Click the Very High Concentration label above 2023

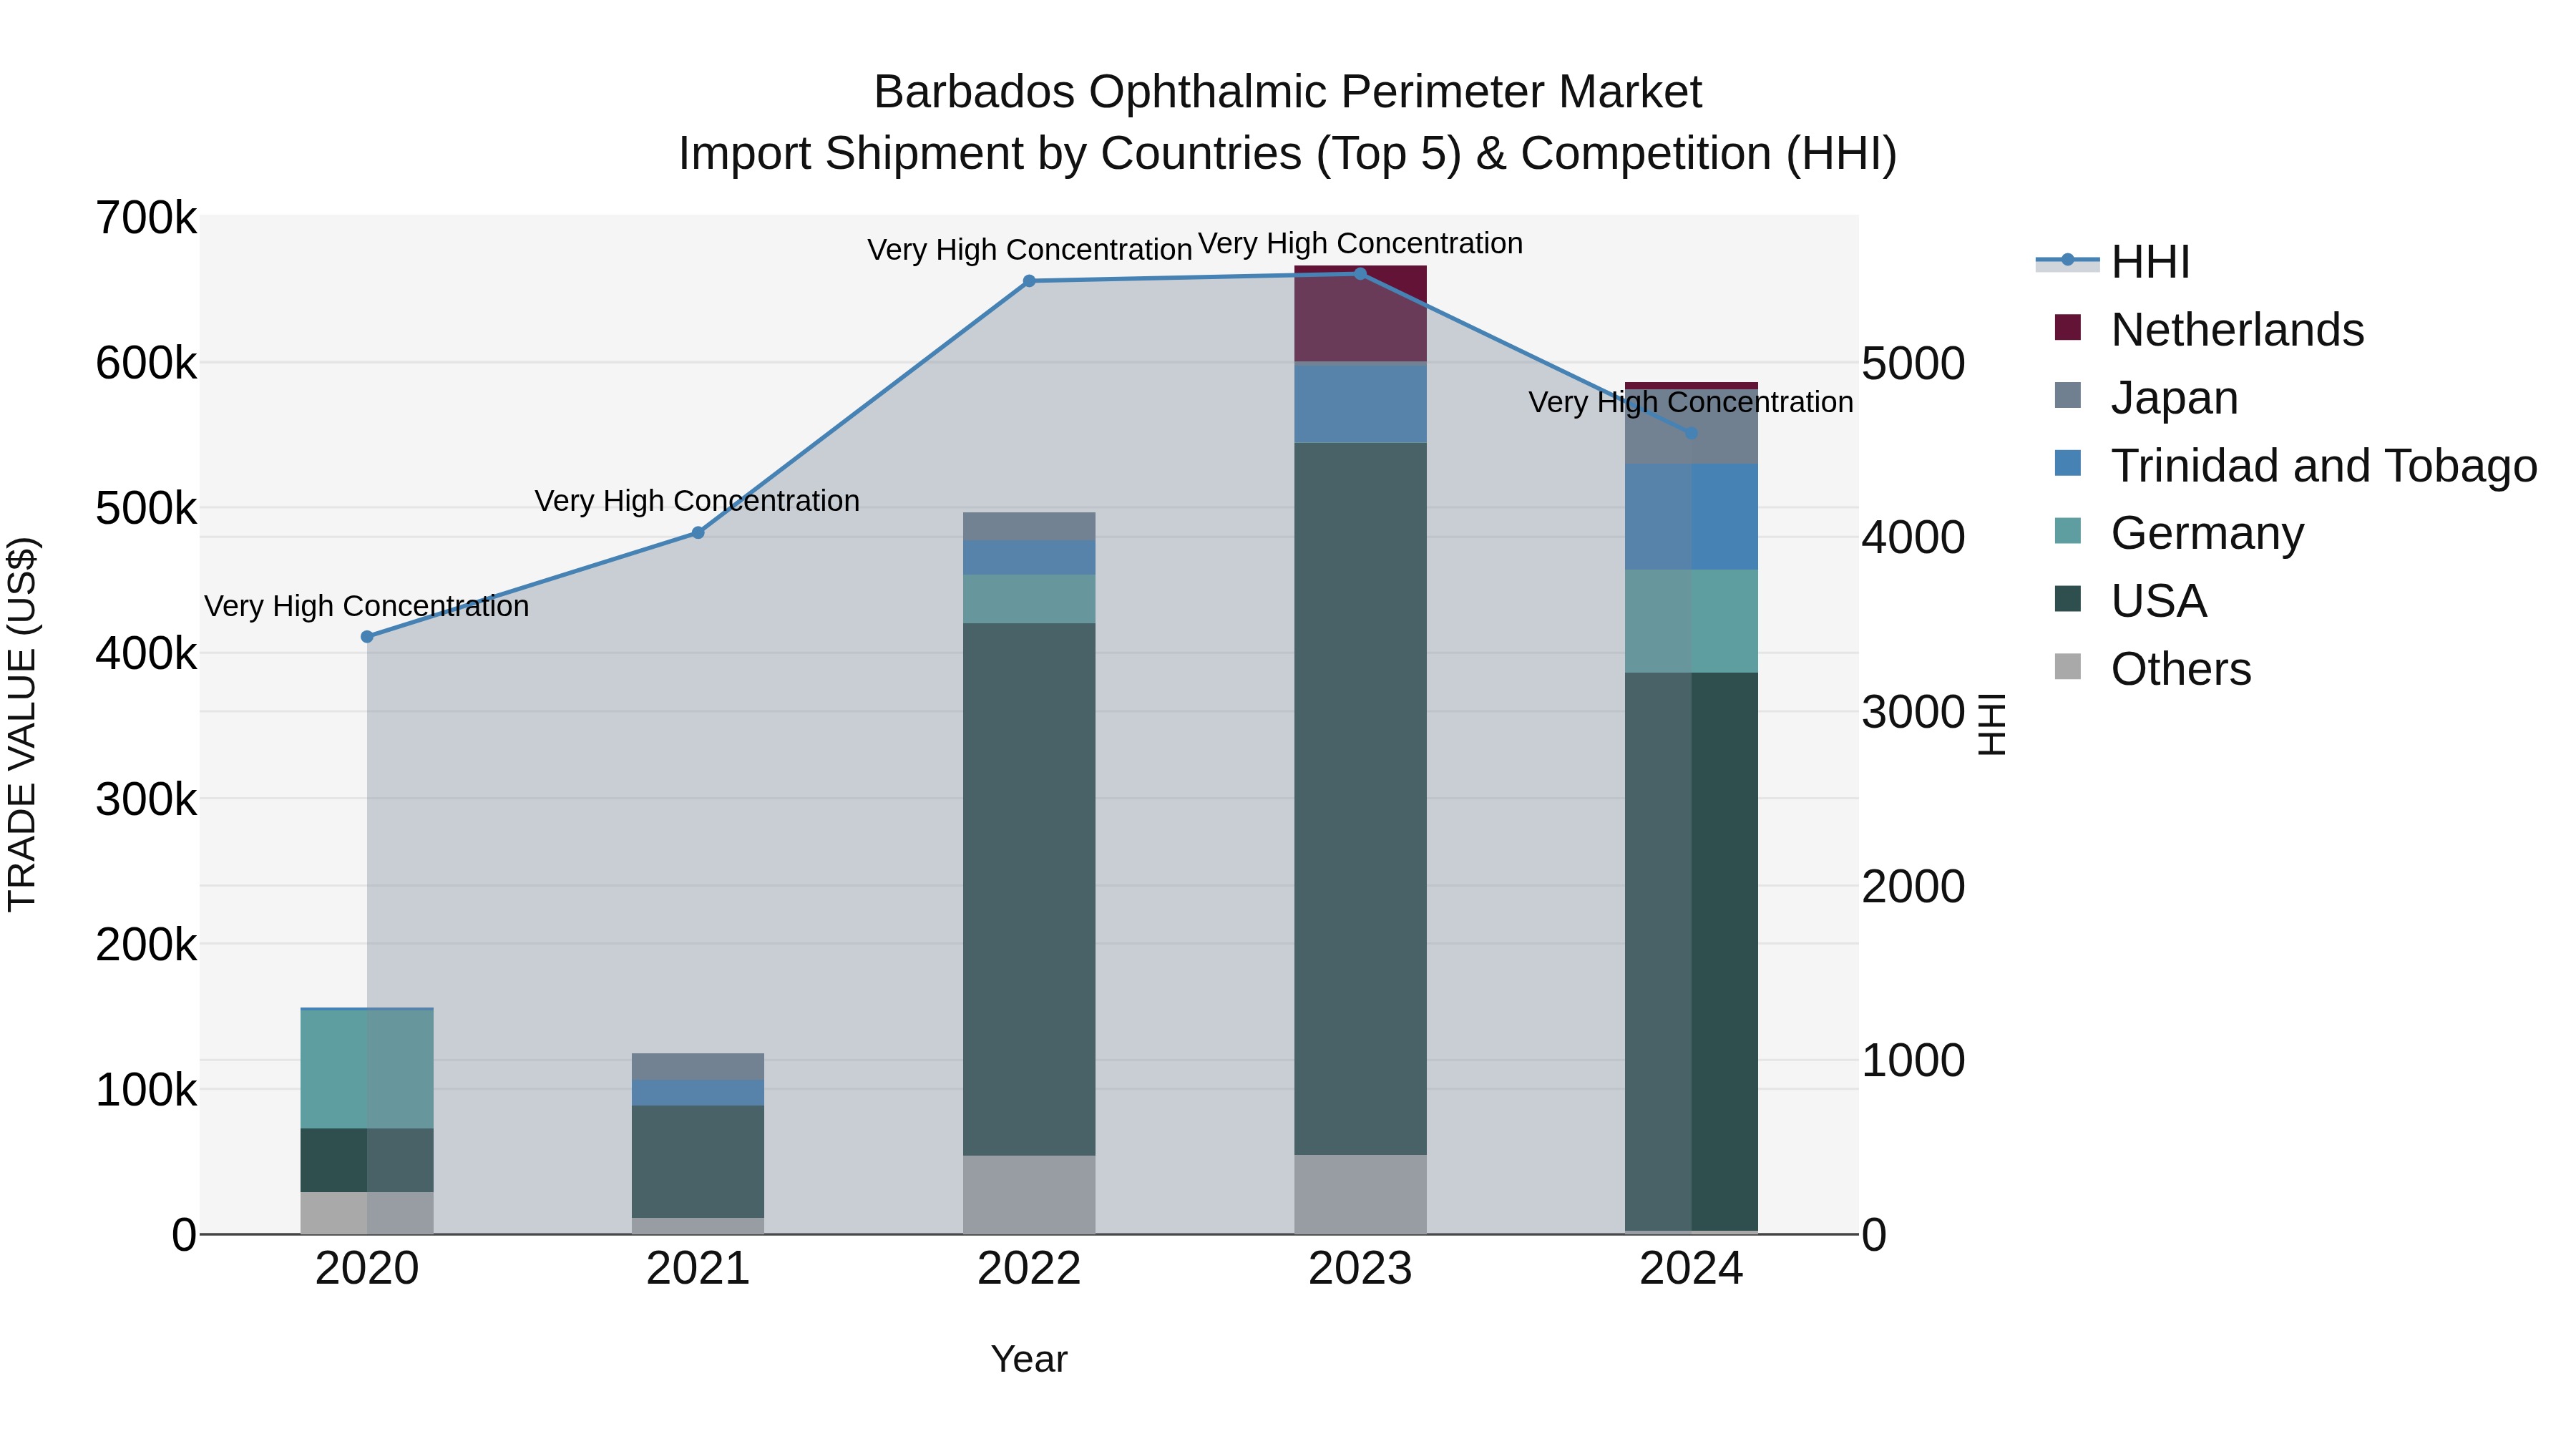(x=1360, y=243)
